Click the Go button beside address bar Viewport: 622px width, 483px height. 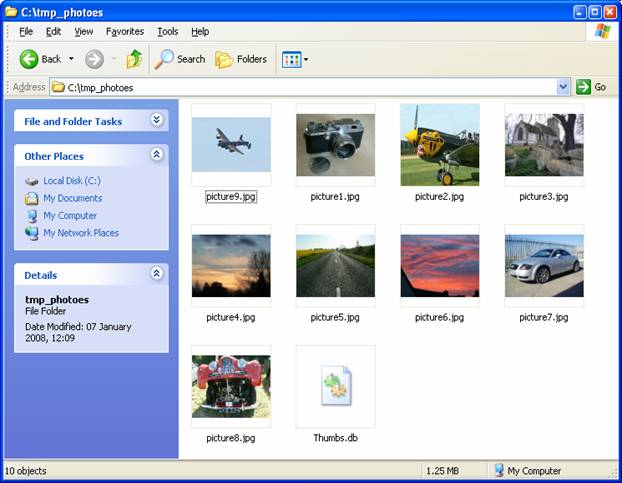pos(592,87)
